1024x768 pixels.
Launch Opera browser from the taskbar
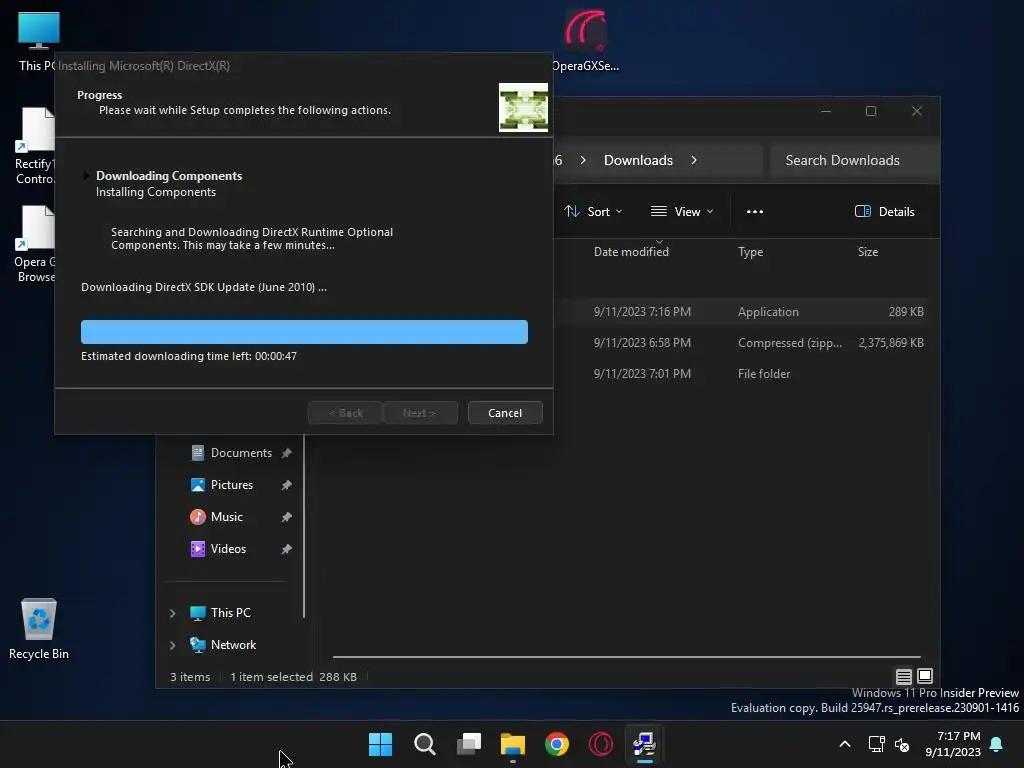[x=601, y=744]
